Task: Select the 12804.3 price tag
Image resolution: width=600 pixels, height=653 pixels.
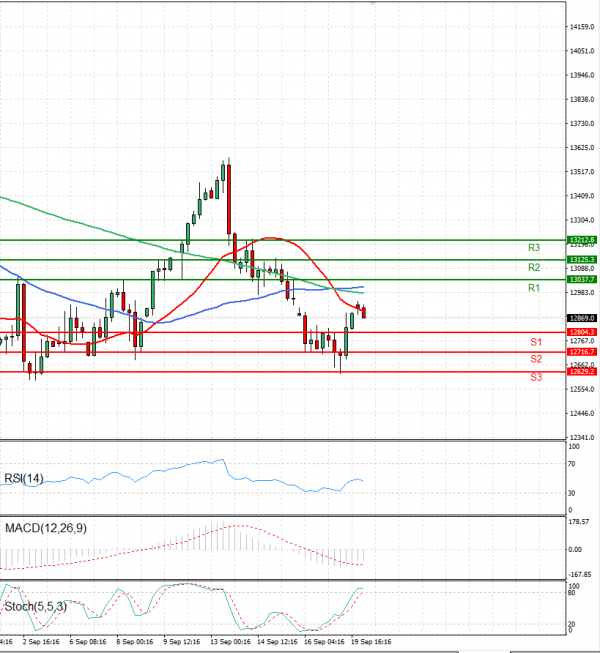Action: pyautogui.click(x=582, y=332)
